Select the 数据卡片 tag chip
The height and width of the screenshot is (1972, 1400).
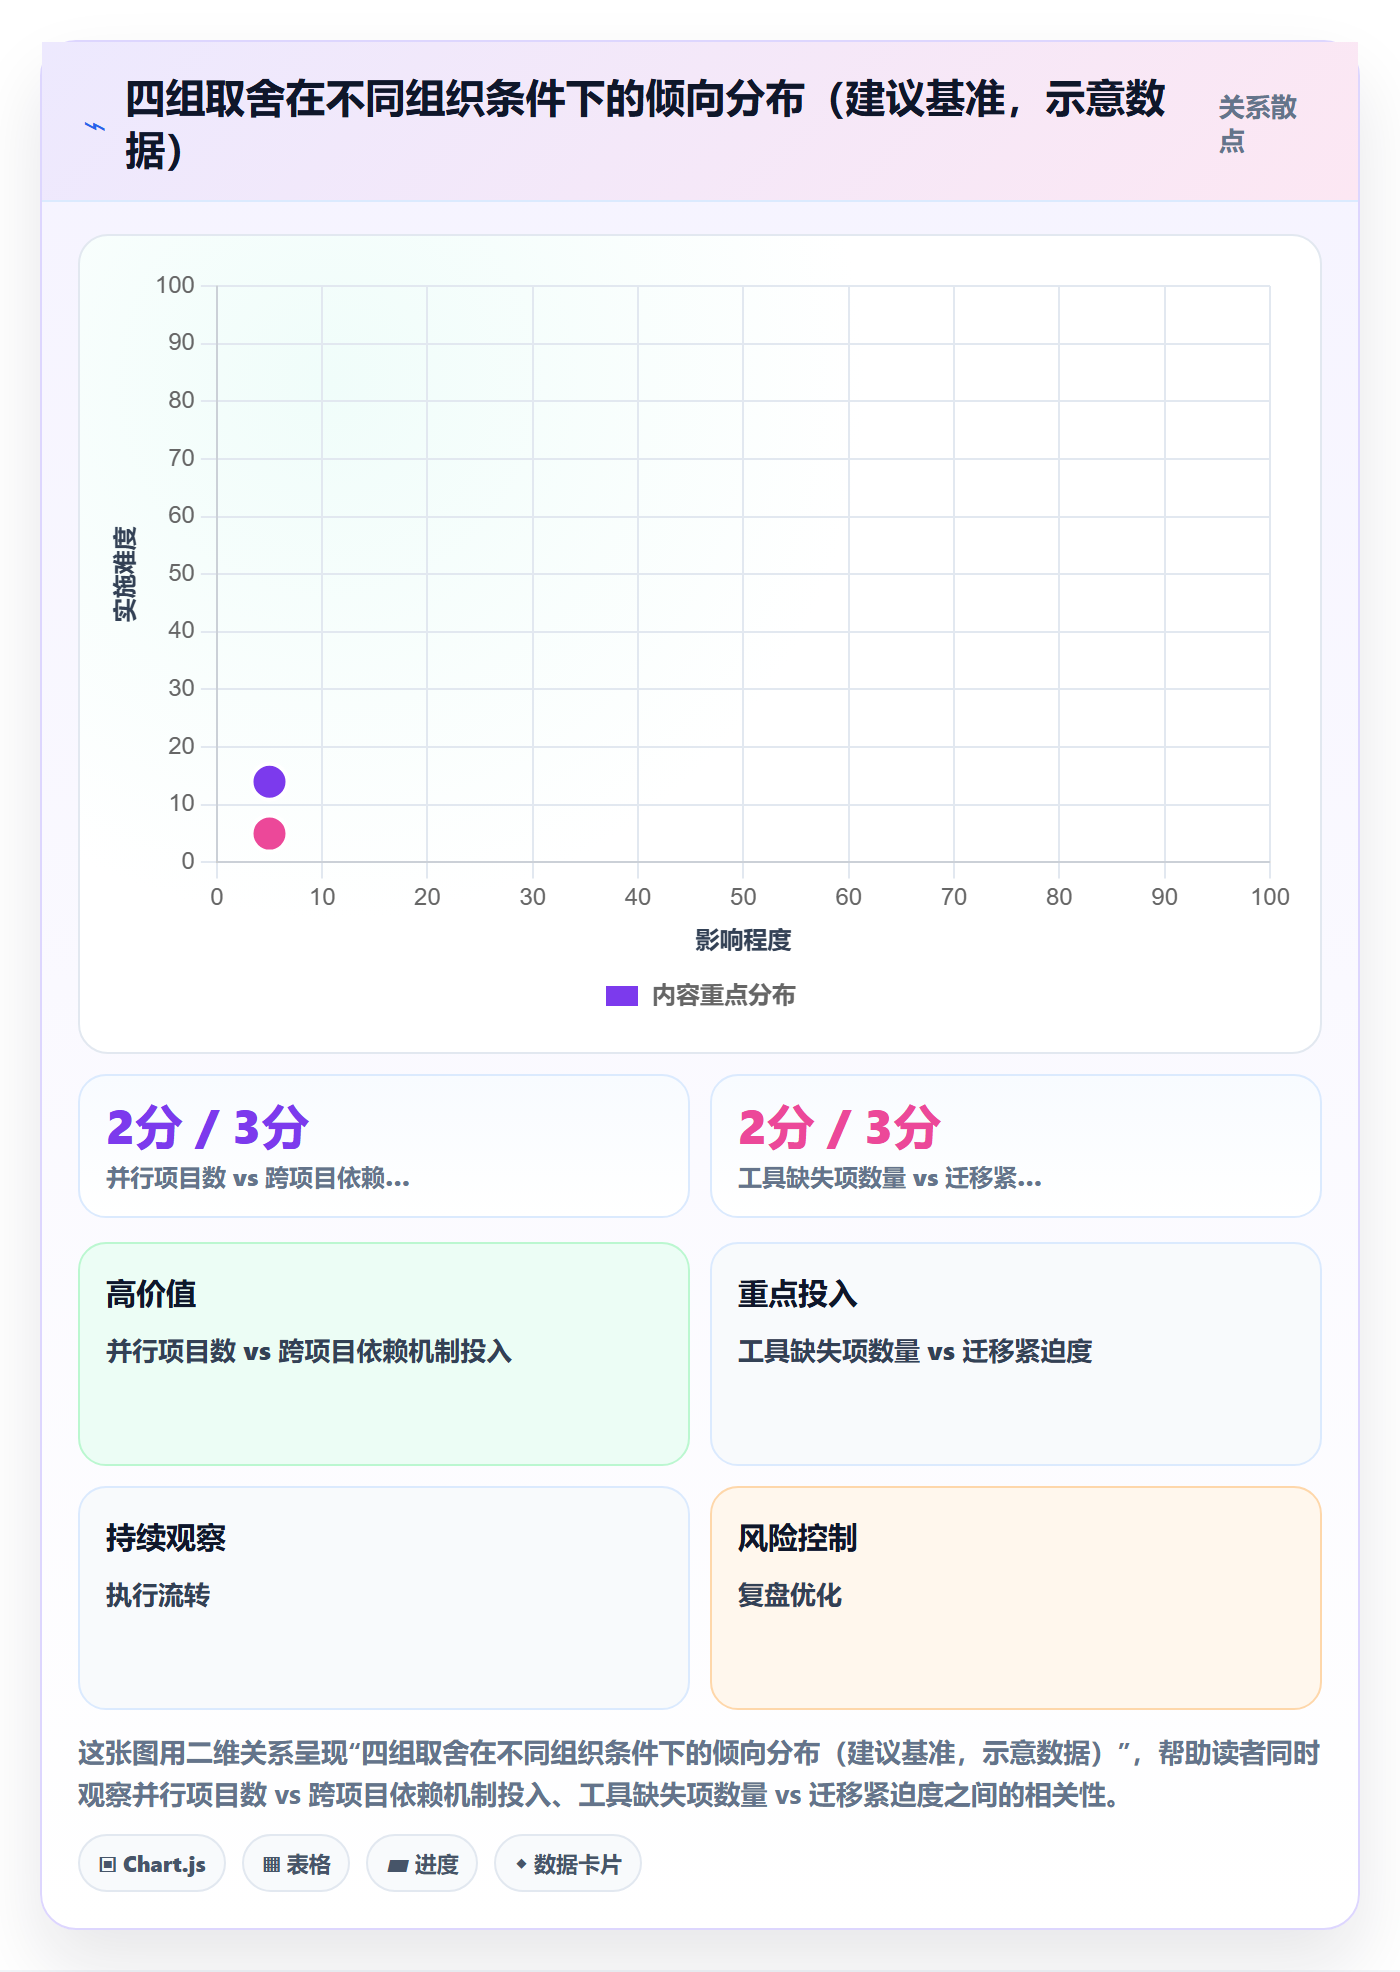[568, 1864]
